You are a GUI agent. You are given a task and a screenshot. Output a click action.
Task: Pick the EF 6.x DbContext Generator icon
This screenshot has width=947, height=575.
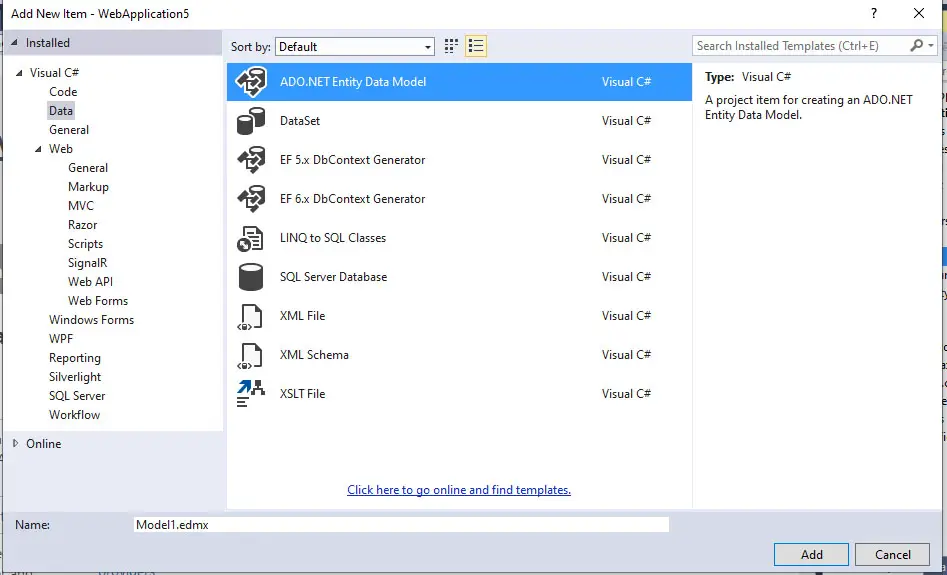tap(250, 199)
